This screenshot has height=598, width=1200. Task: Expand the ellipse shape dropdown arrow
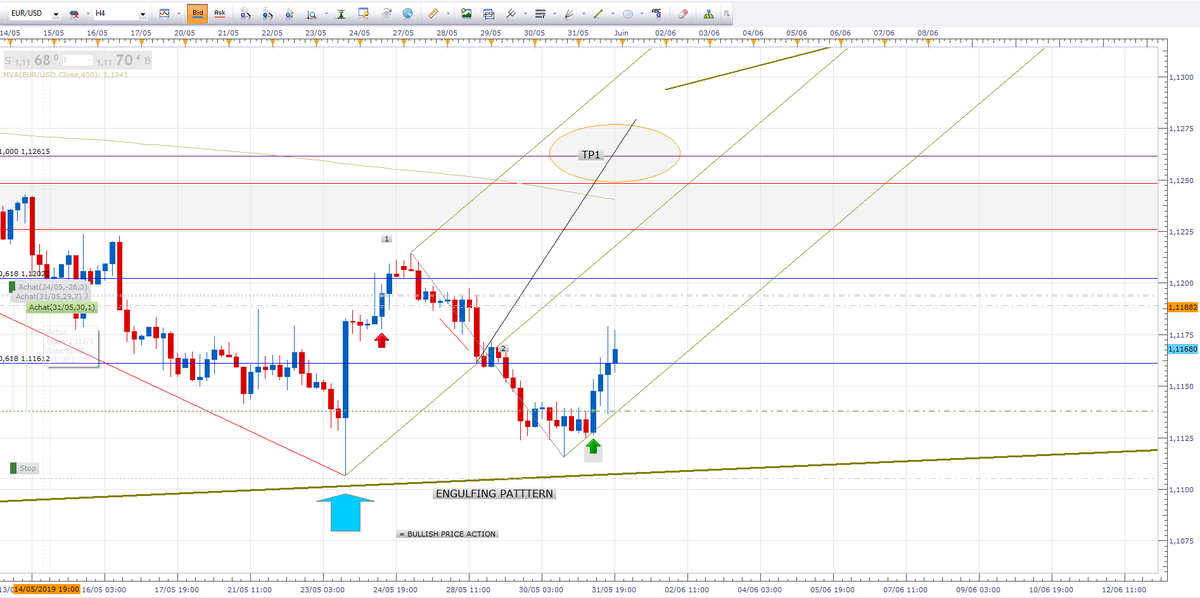point(642,14)
